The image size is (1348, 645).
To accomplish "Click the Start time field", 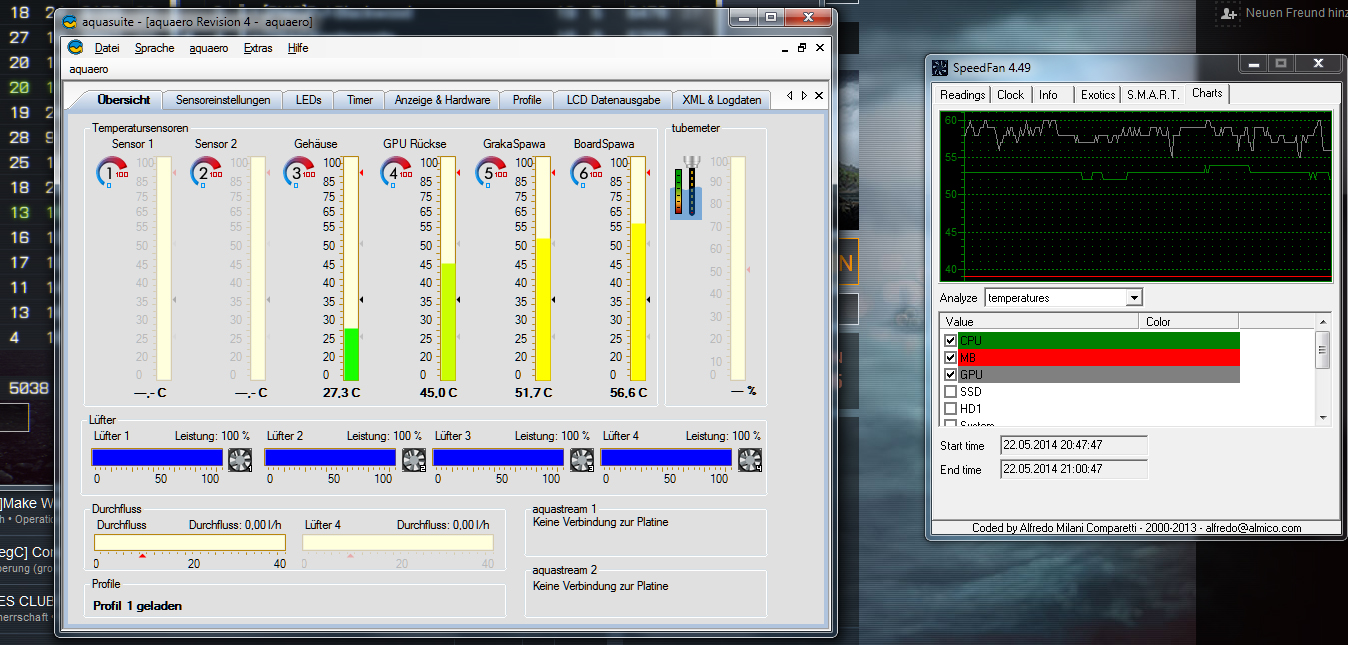I will (1074, 445).
